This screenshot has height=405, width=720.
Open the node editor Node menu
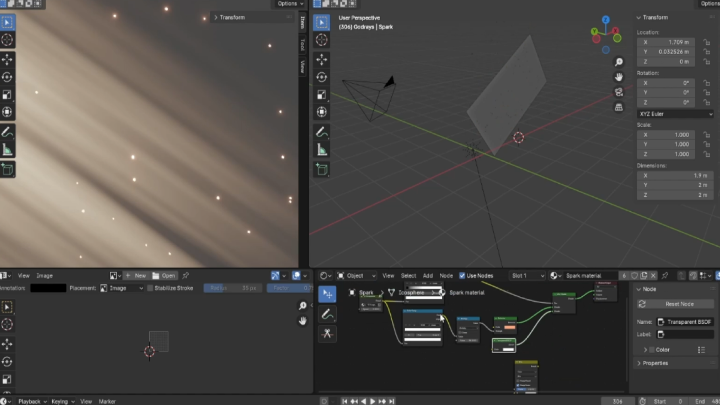446,276
